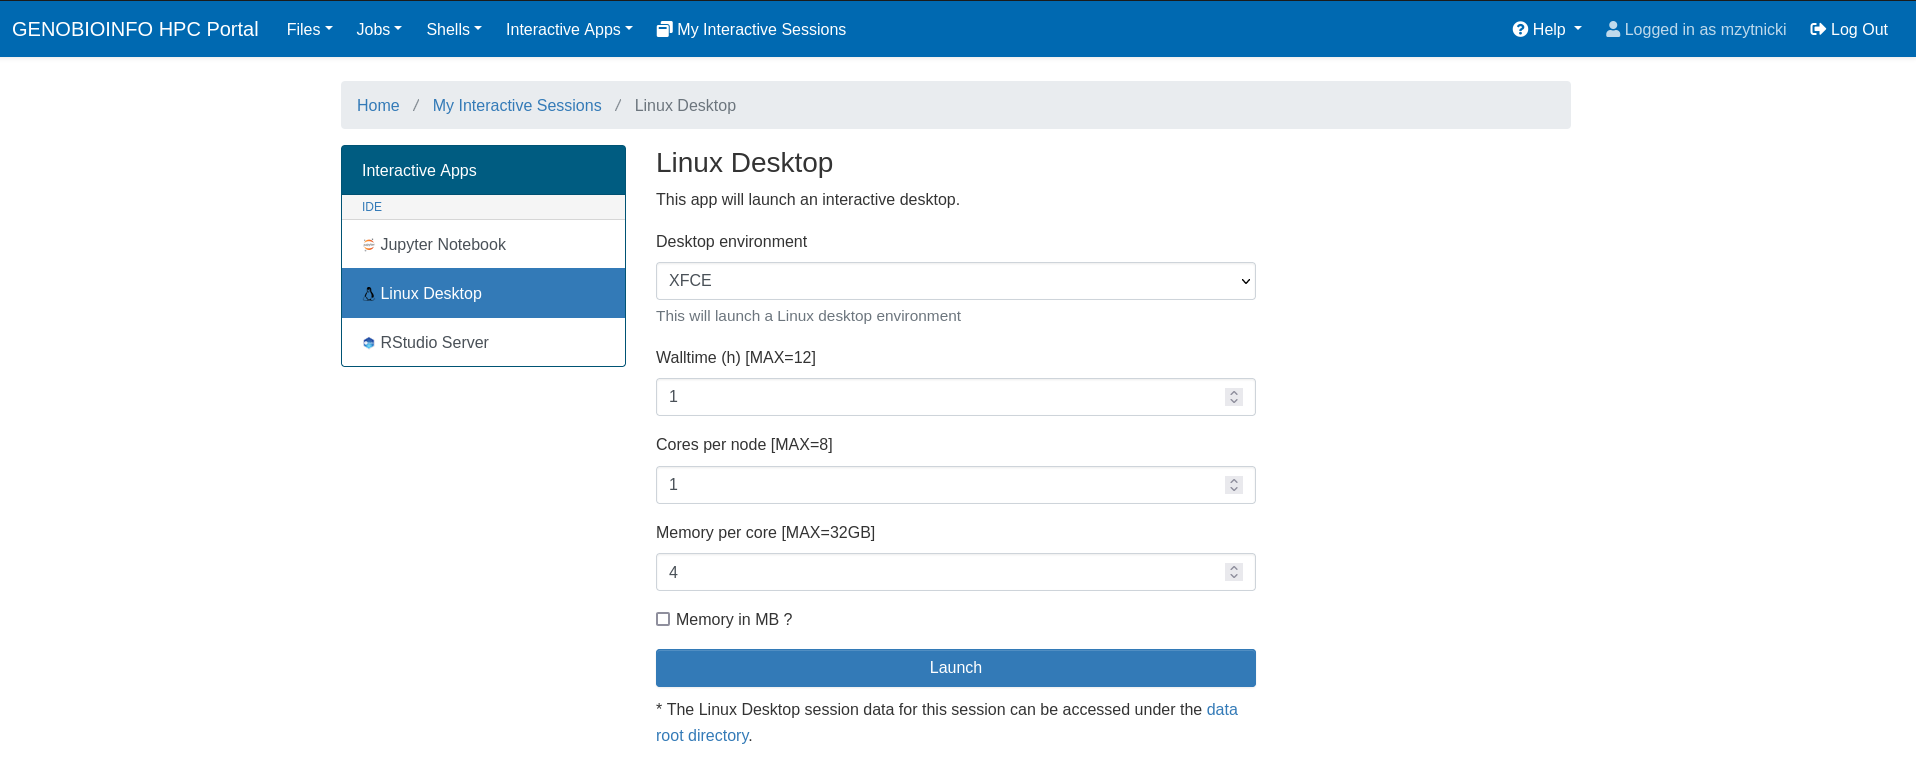Open the Jobs dropdown menu
1916x766 pixels.
click(x=379, y=29)
